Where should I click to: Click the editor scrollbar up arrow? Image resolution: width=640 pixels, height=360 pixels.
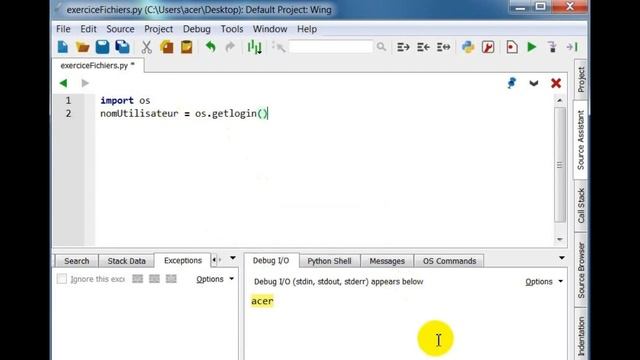(x=560, y=100)
